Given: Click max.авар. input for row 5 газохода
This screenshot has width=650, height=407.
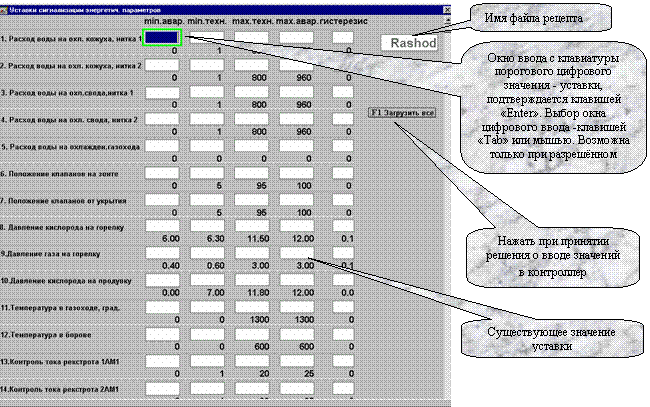Looking at the screenshot, I should coord(296,146).
